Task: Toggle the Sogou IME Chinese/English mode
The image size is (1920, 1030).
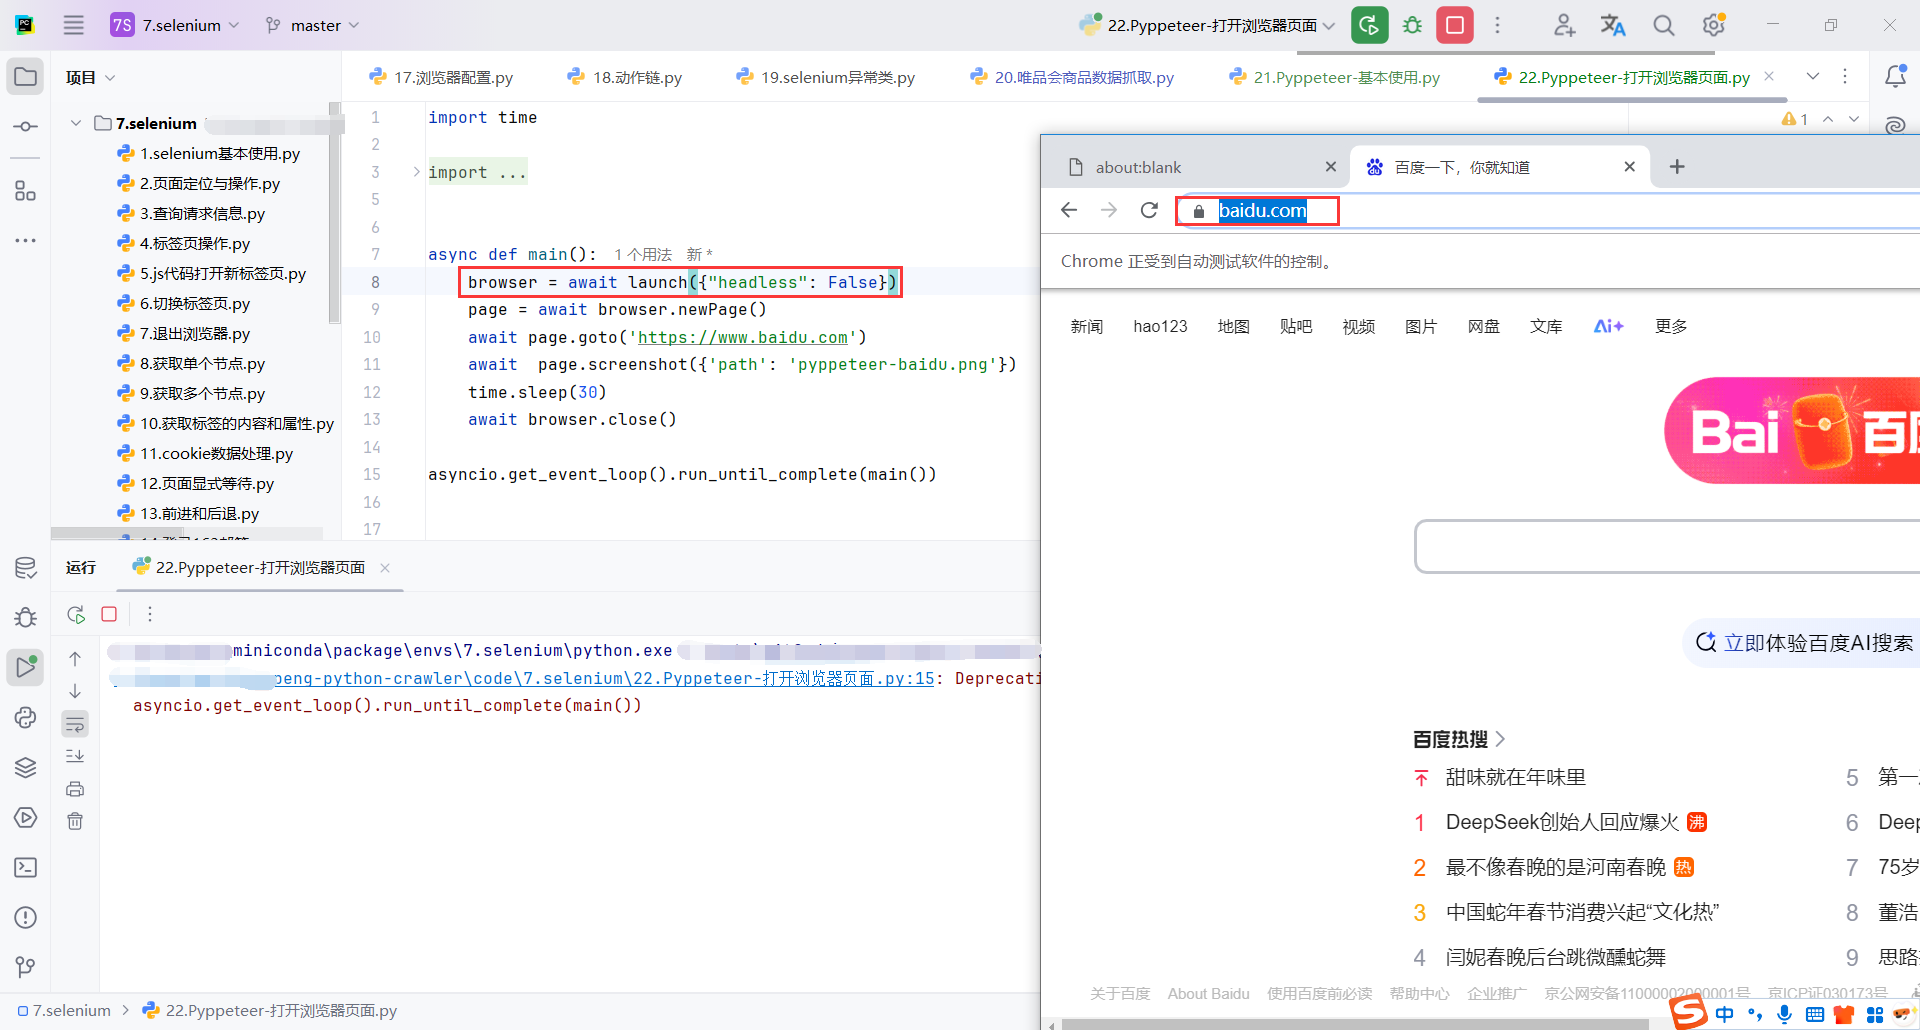Action: click(1725, 1014)
